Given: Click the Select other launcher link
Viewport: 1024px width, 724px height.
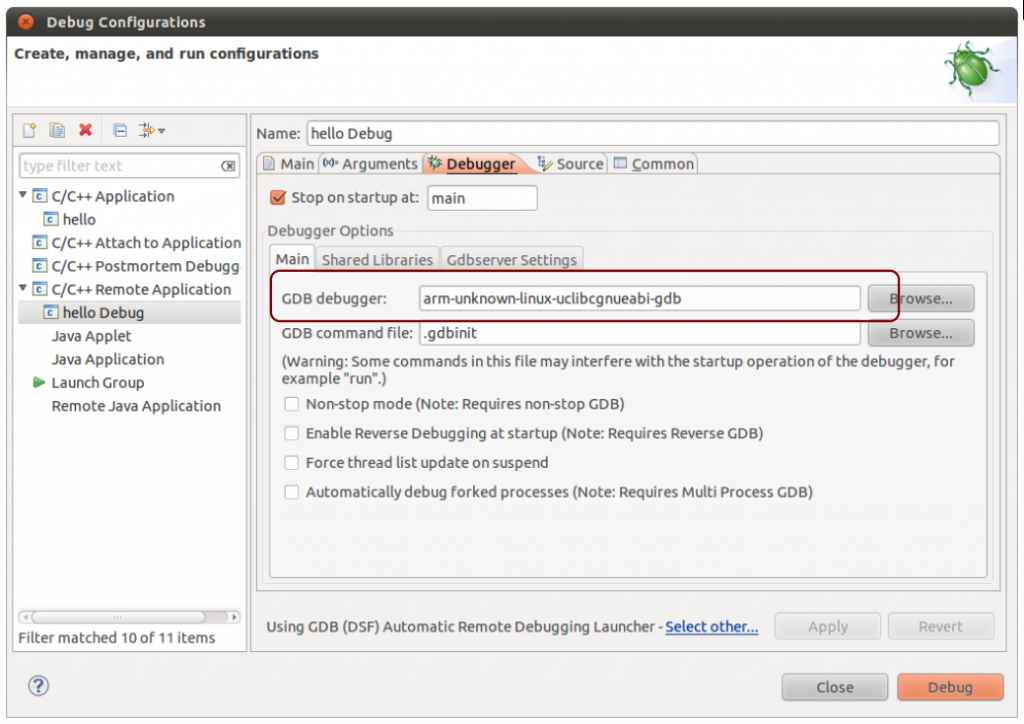Looking at the screenshot, I should pos(711,626).
